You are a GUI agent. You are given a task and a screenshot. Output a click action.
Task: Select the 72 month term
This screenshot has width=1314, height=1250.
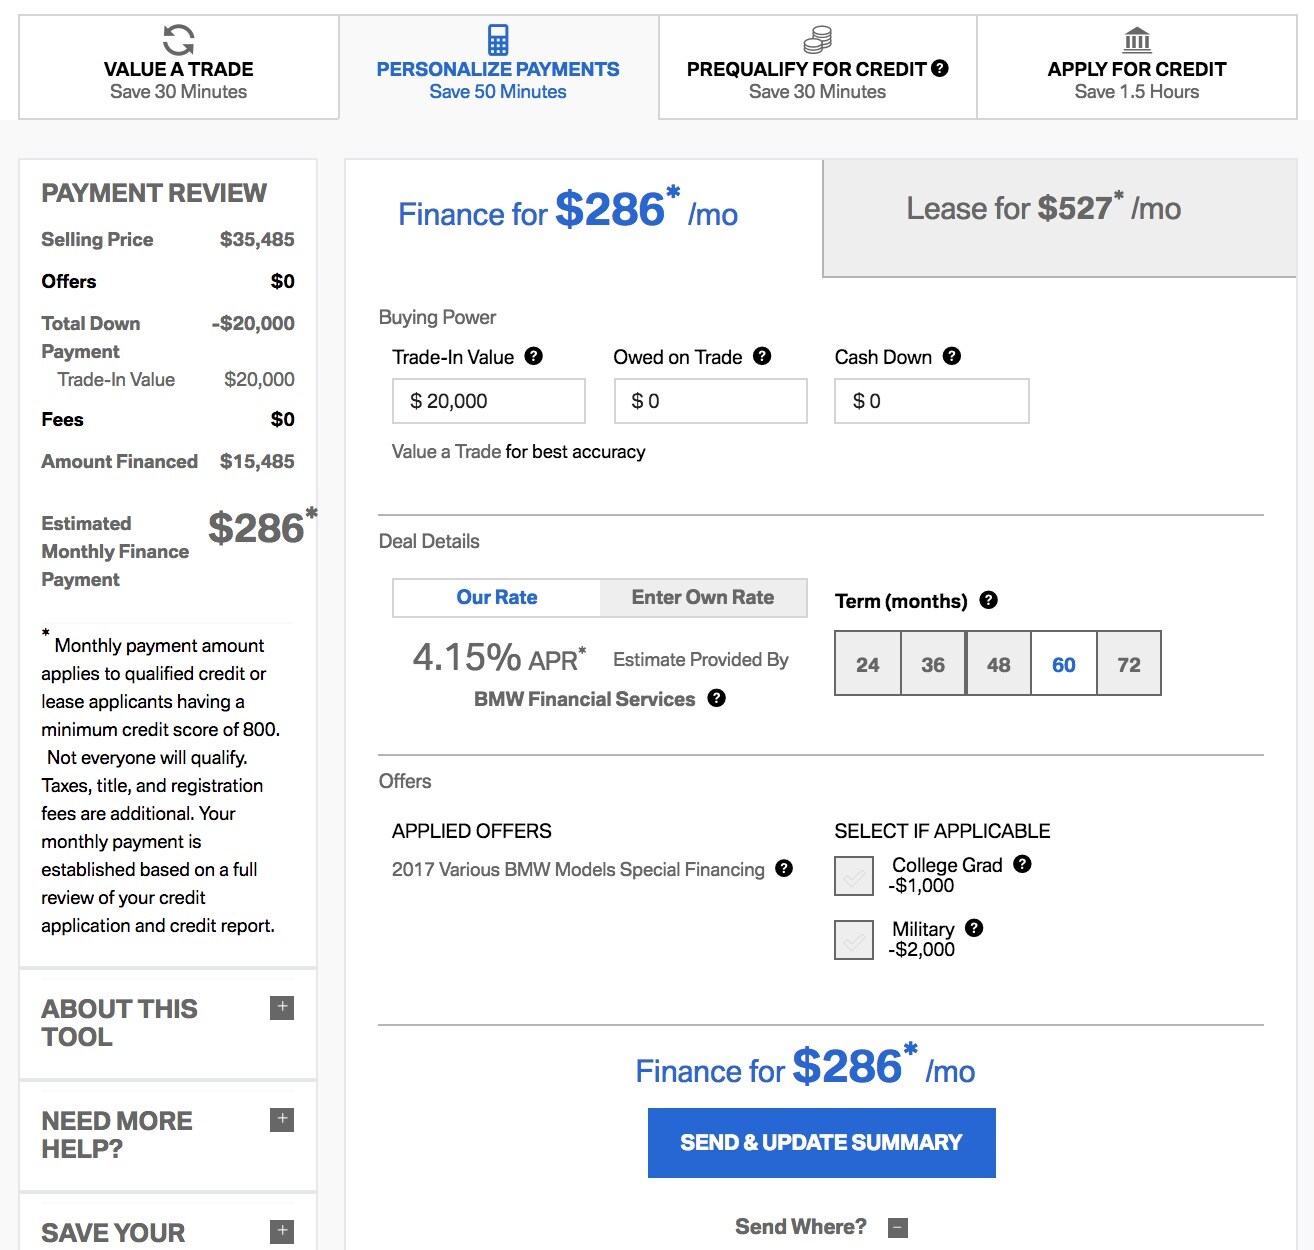click(x=1129, y=664)
